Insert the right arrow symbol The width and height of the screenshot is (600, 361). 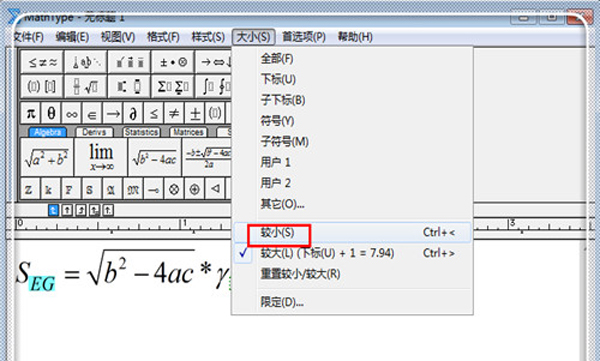113,113
